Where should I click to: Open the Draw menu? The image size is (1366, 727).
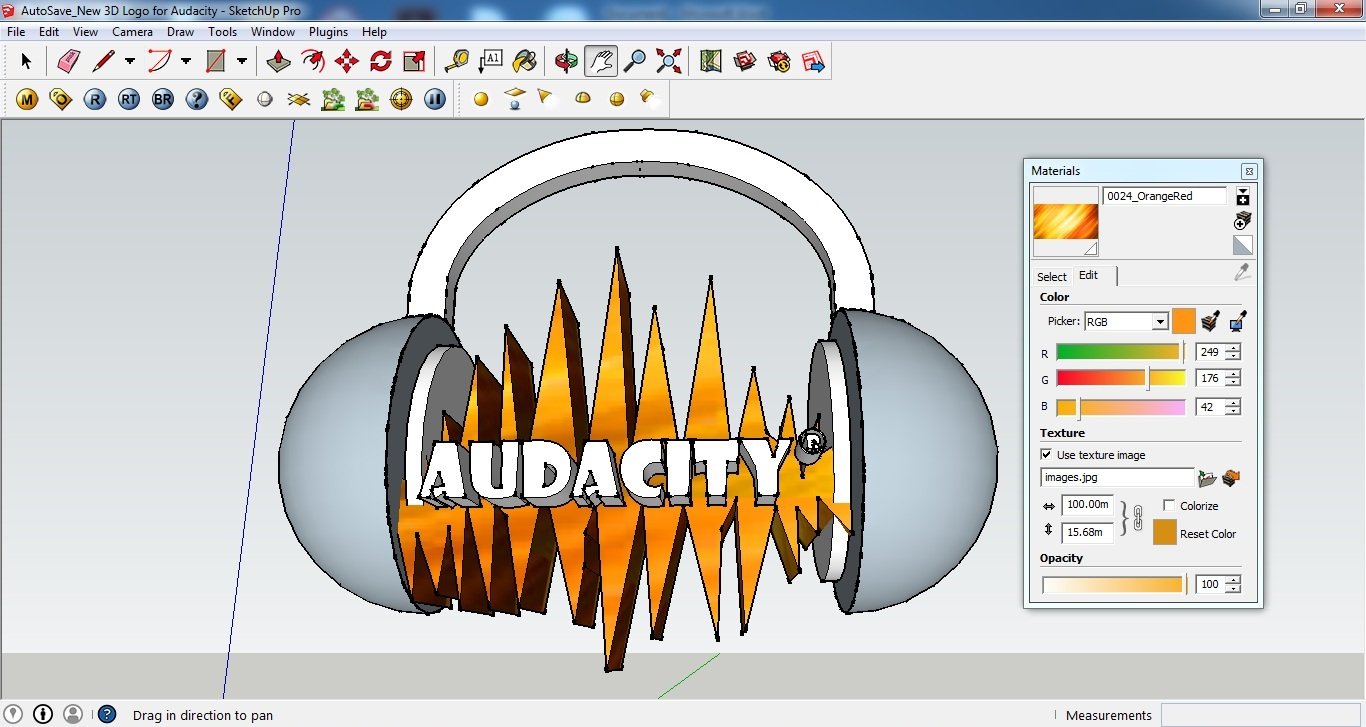click(x=180, y=32)
